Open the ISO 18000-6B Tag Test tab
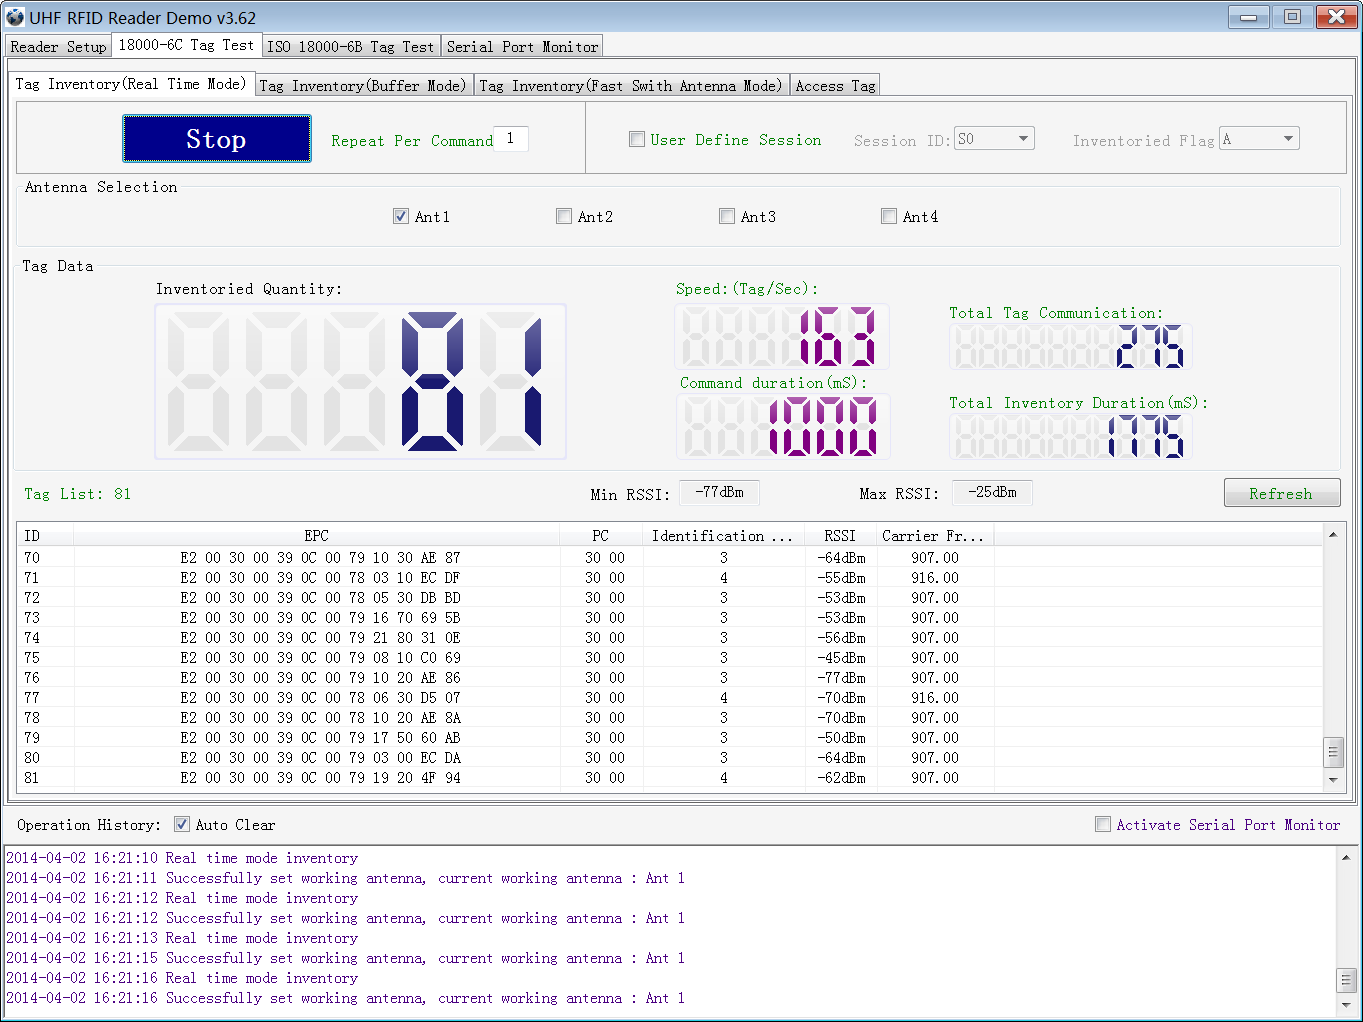This screenshot has height=1022, width=1363. pos(350,47)
